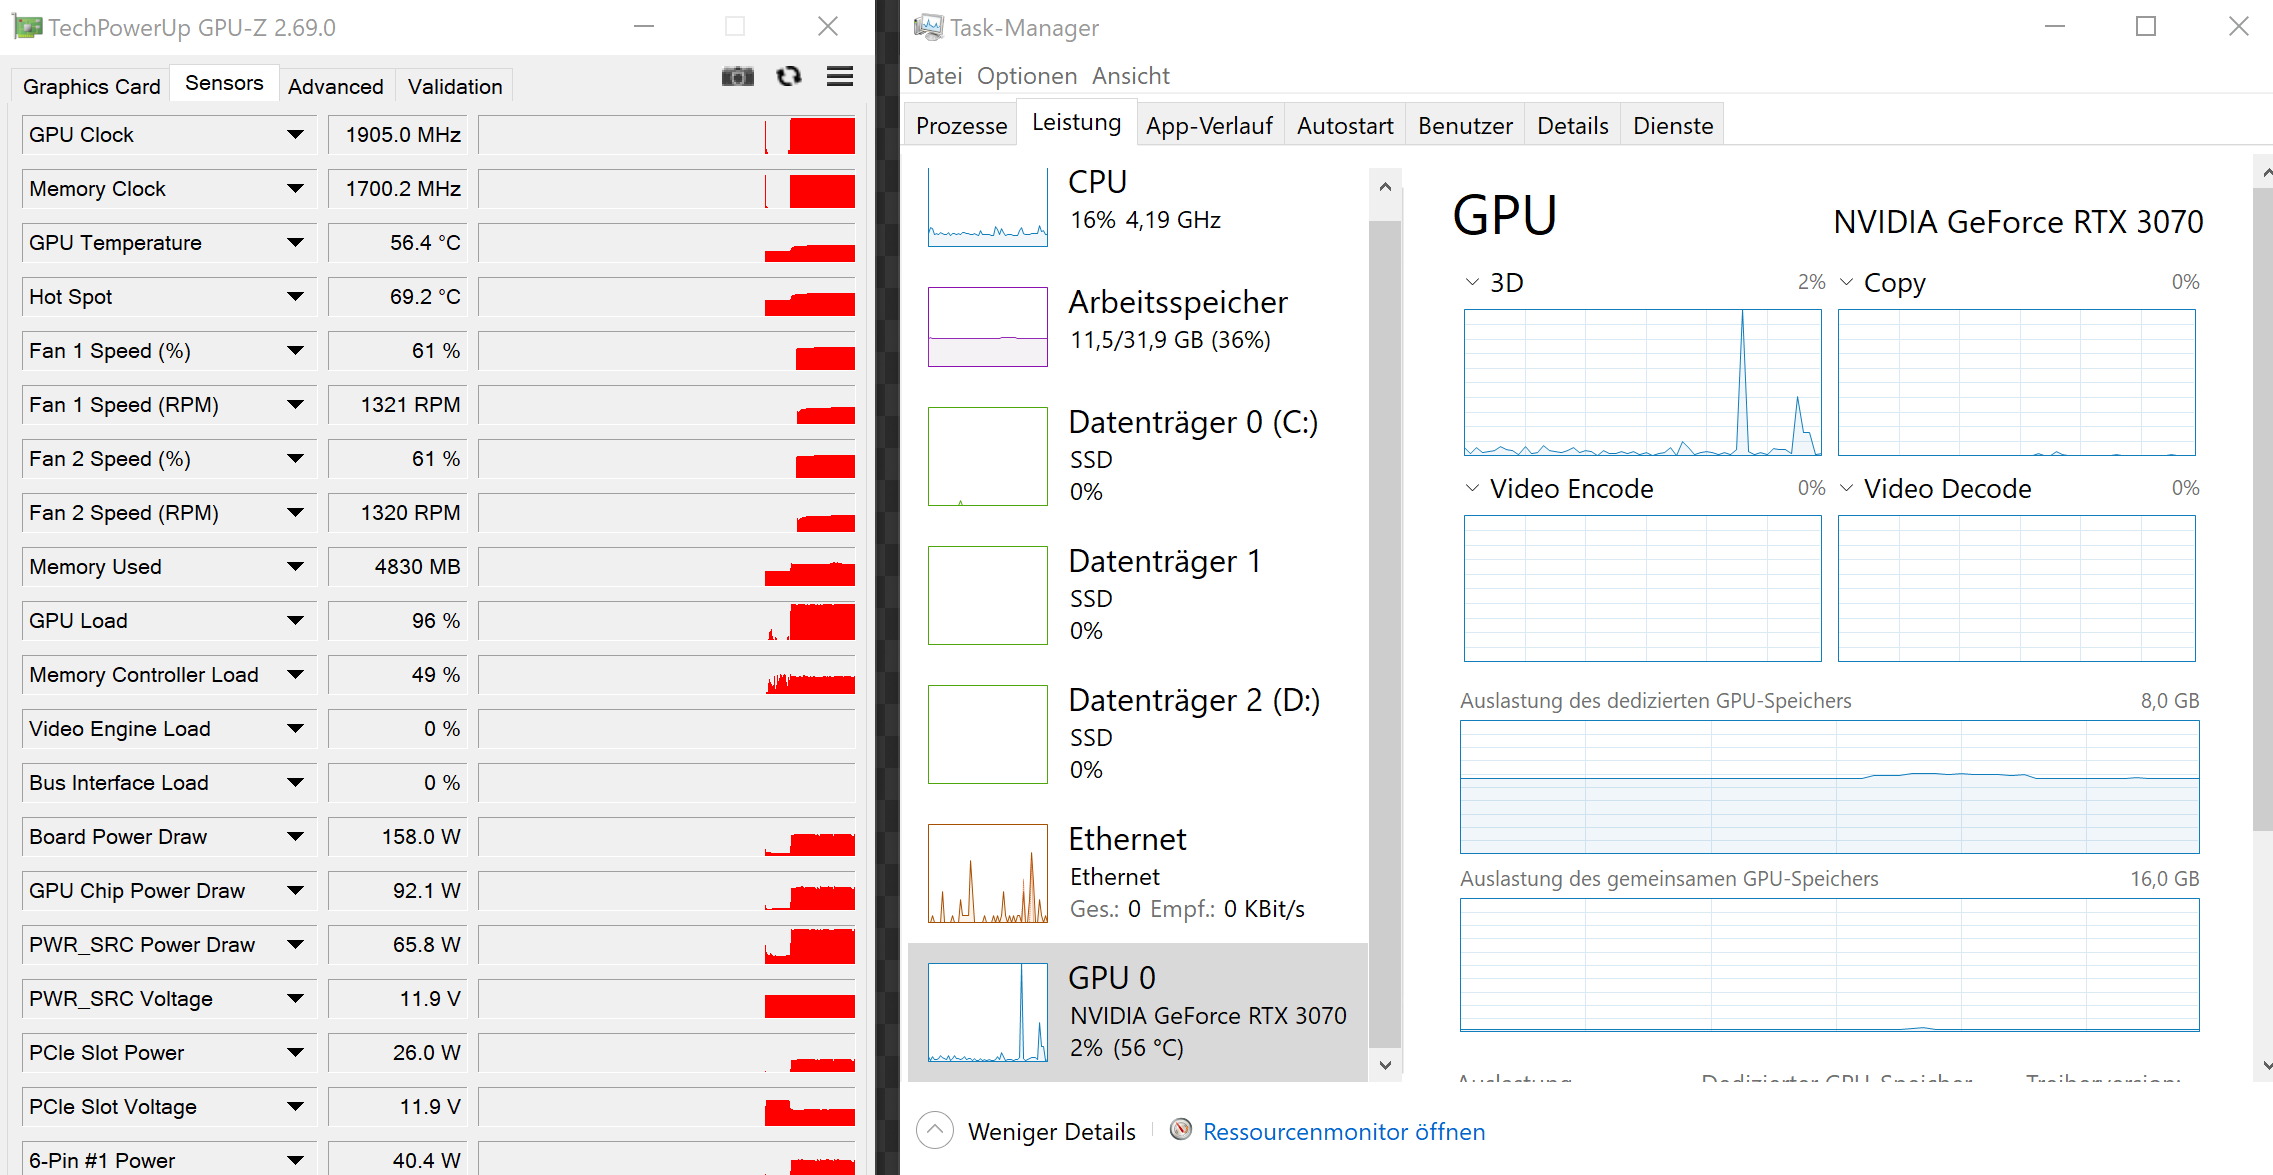2273x1175 pixels.
Task: Open the GPU Temperature sensor dropdown
Action: point(295,242)
